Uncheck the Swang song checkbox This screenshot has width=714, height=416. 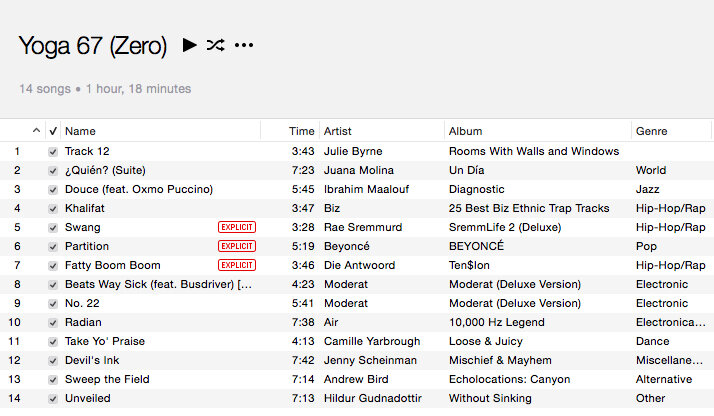[53, 228]
